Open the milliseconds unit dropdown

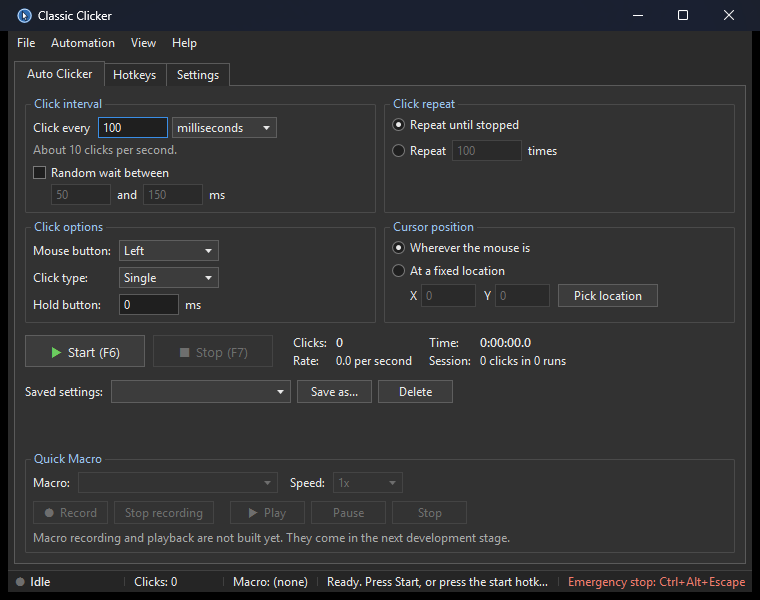224,128
